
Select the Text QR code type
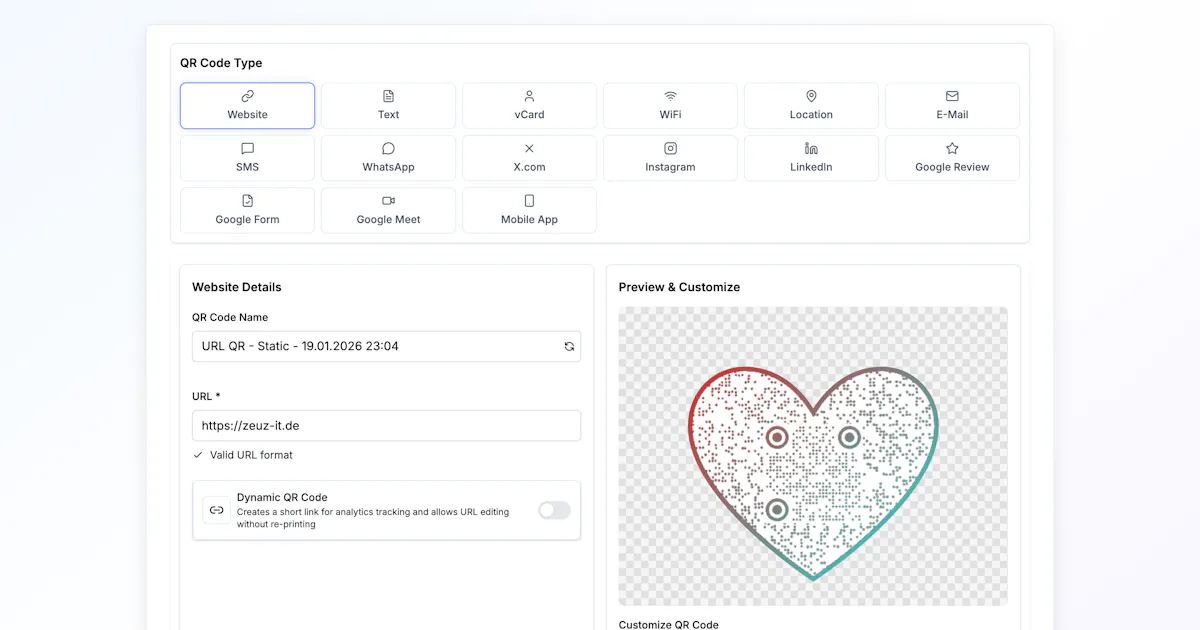pyautogui.click(x=388, y=105)
